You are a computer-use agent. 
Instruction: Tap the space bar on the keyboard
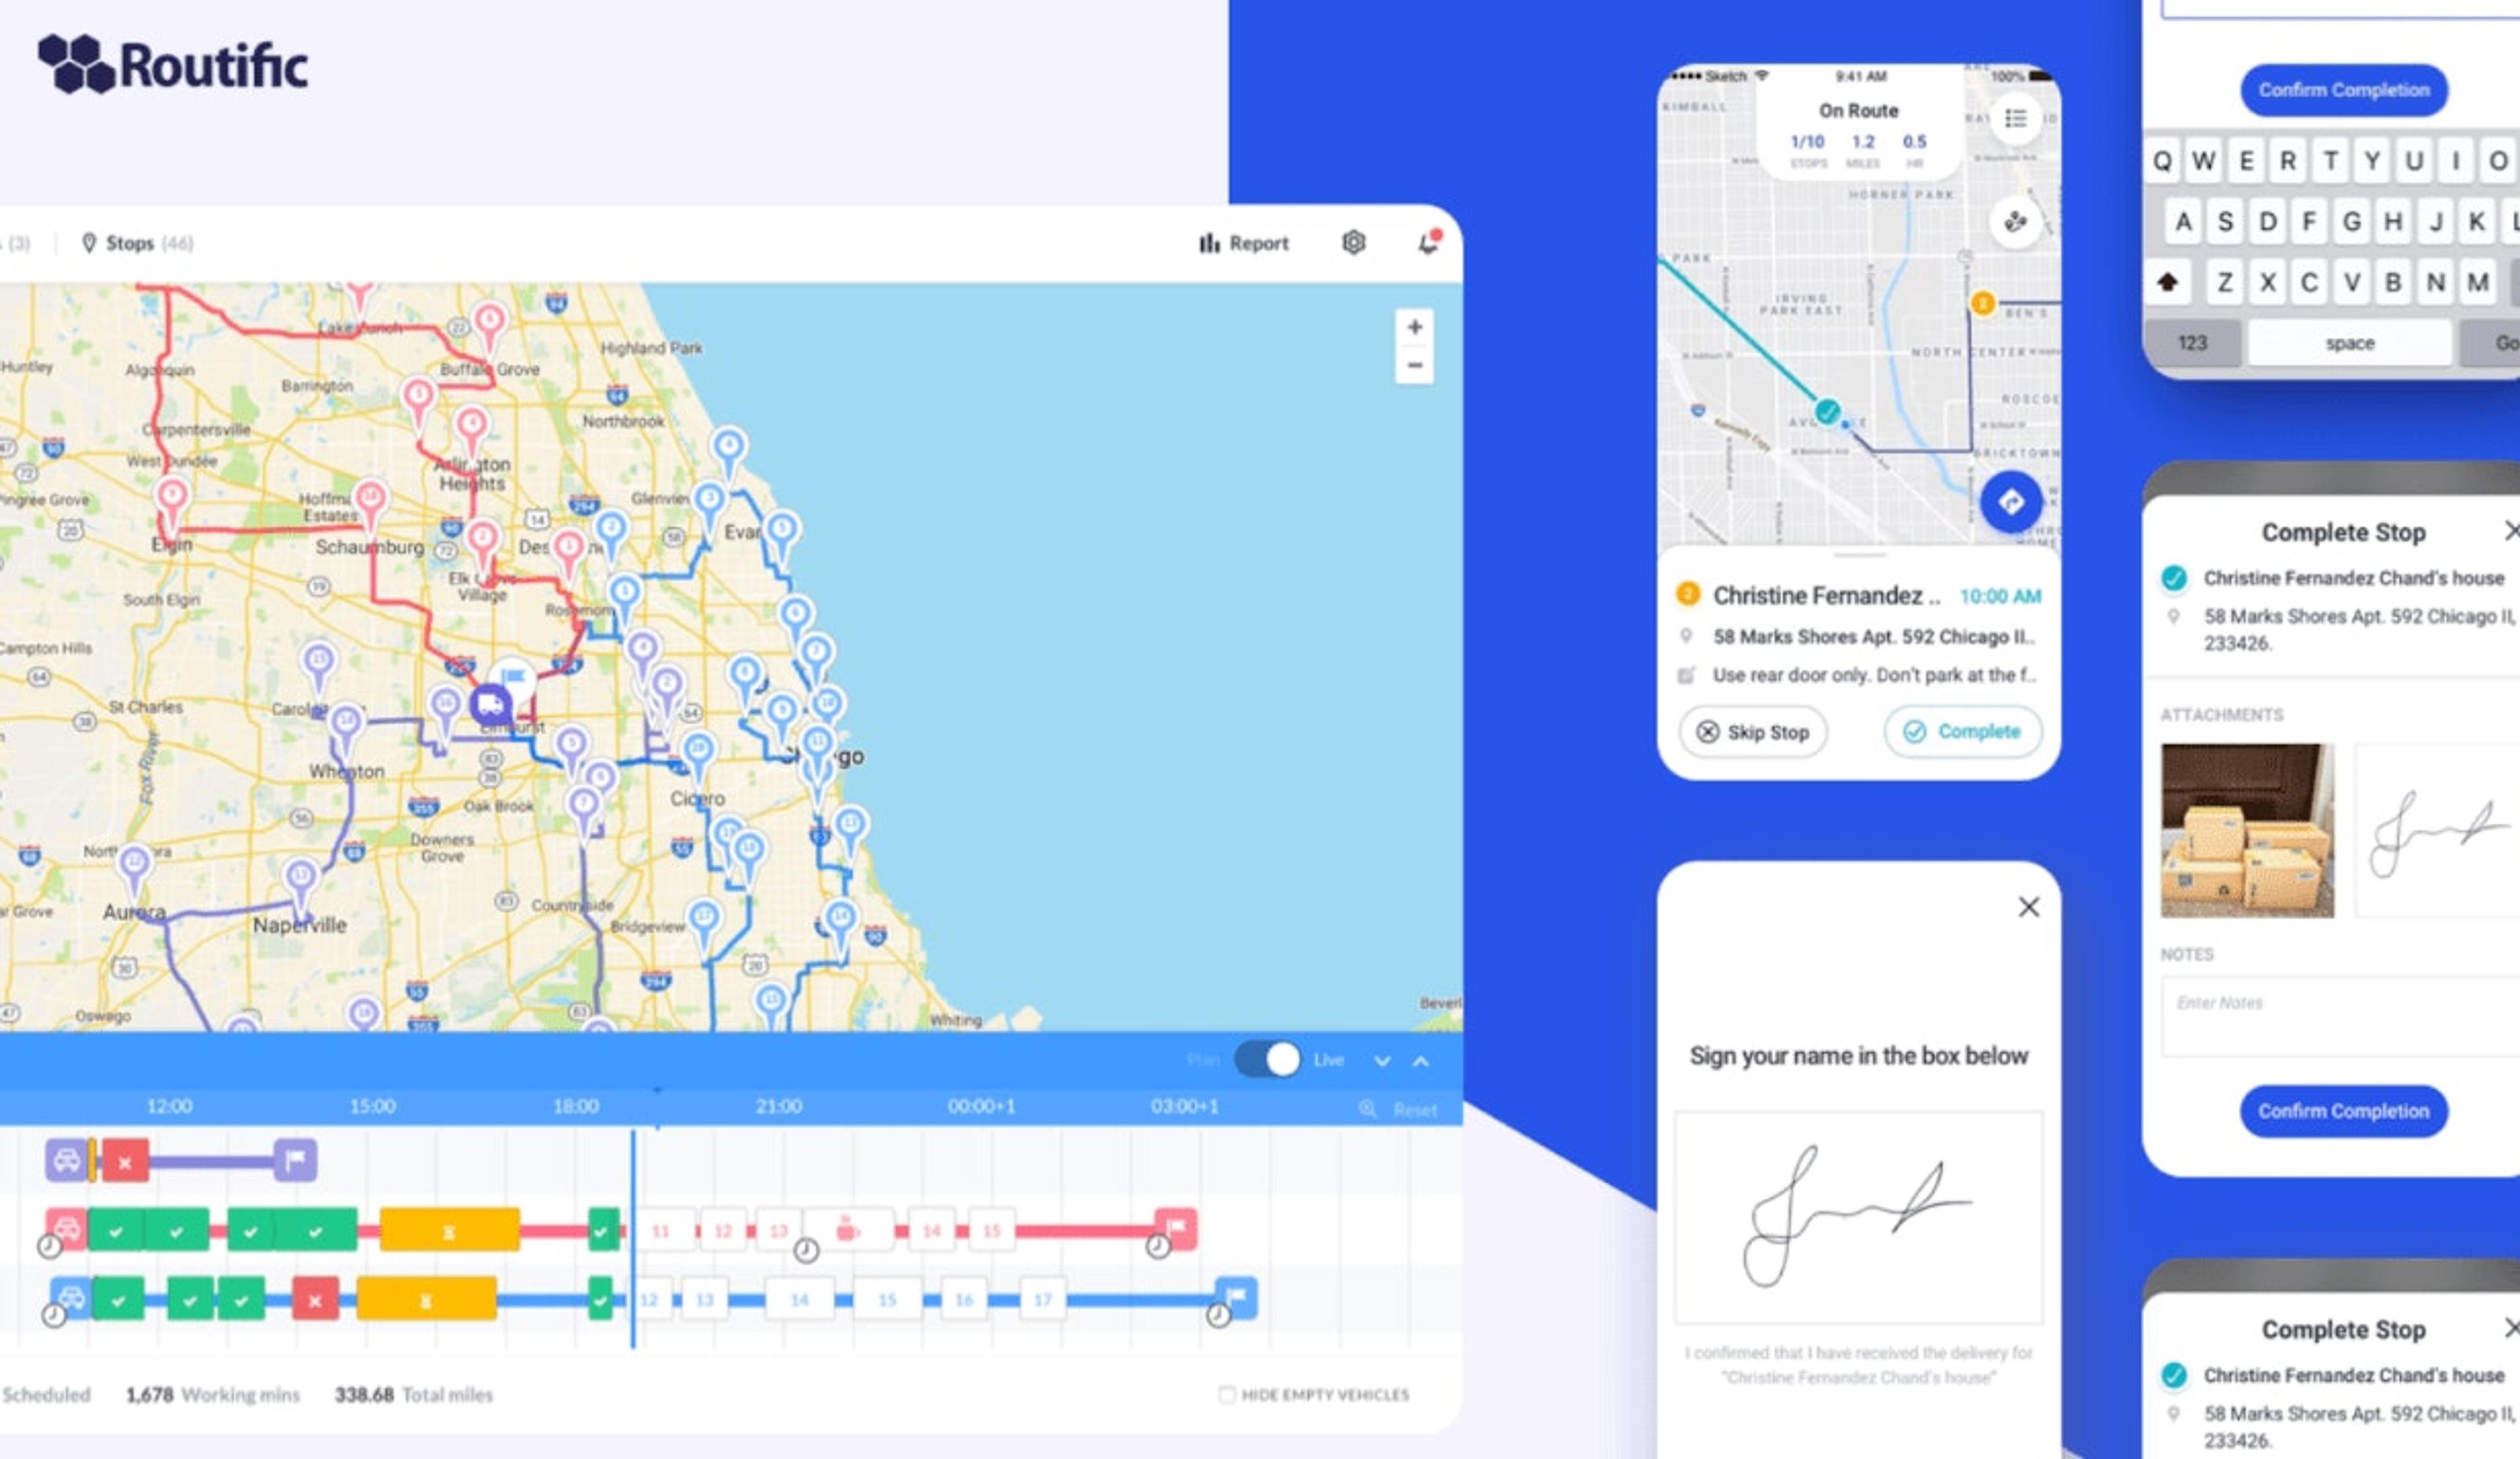[2349, 343]
